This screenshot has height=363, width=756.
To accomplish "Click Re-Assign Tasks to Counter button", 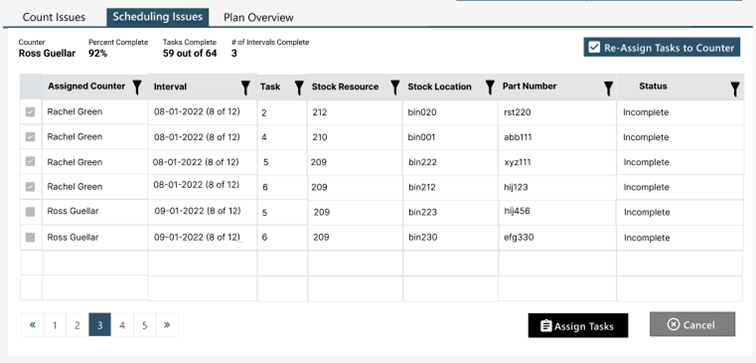I will coord(662,47).
